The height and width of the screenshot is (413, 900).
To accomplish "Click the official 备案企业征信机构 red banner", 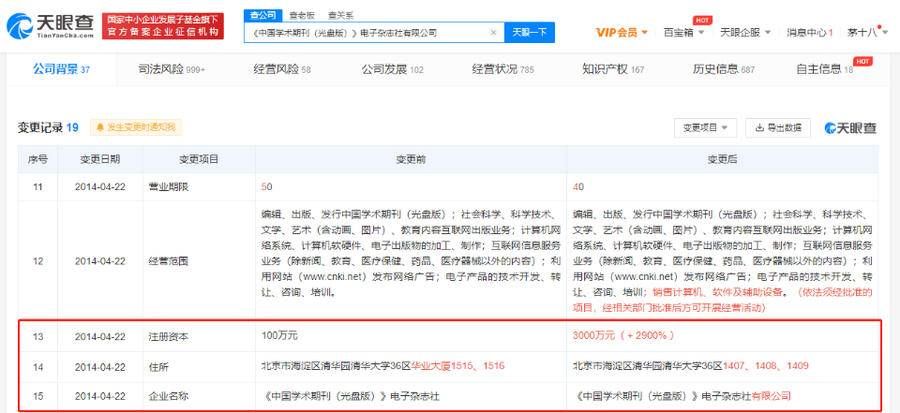I will (163, 26).
